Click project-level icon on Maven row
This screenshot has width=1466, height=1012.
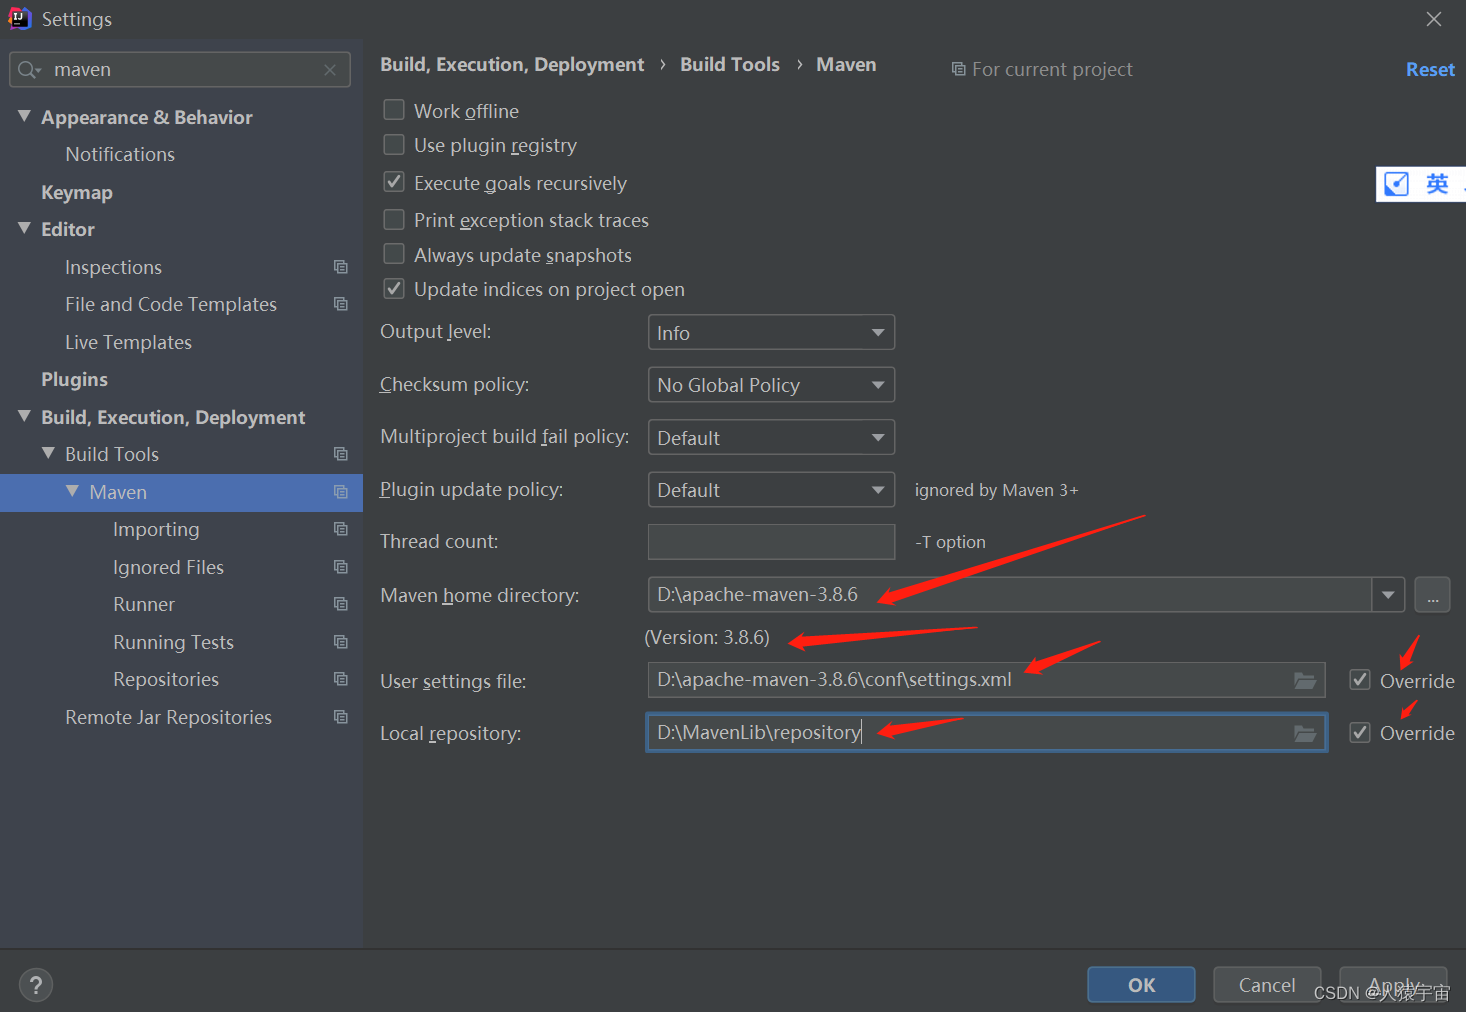tap(341, 492)
